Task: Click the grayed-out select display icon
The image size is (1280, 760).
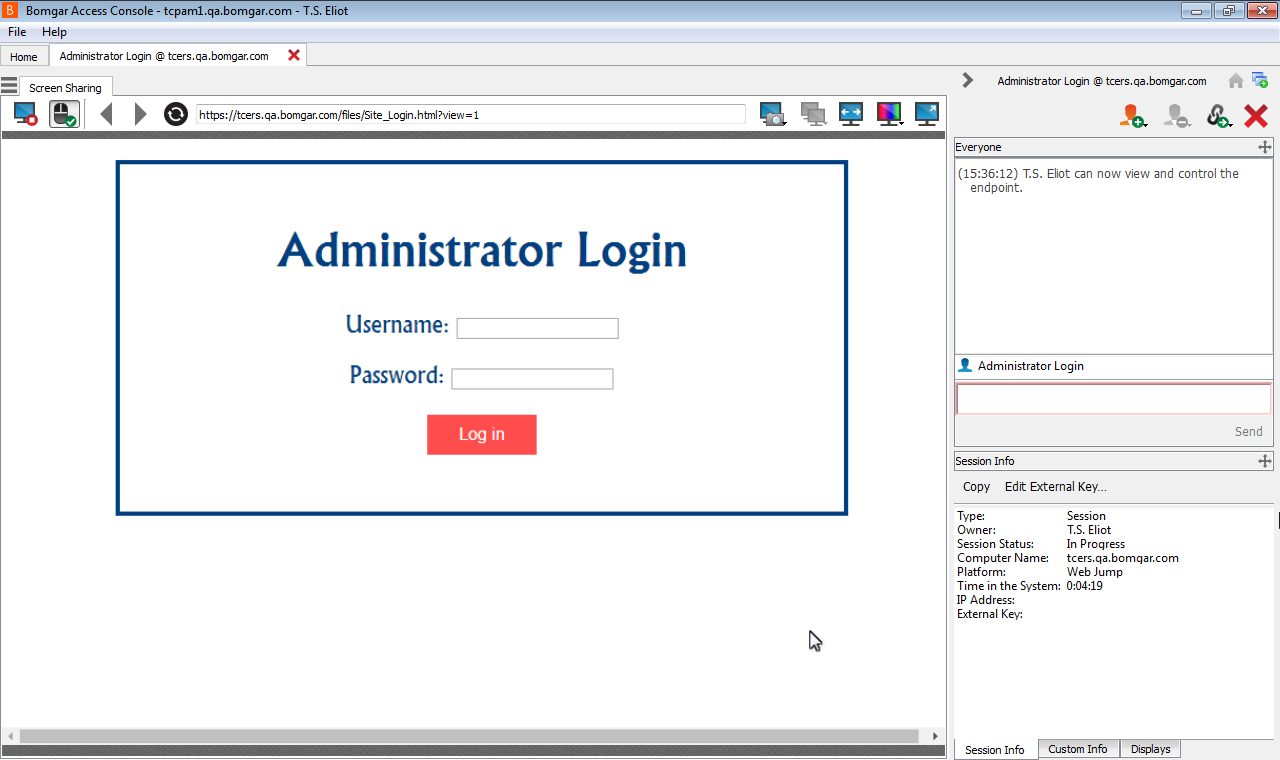Action: pos(814,114)
